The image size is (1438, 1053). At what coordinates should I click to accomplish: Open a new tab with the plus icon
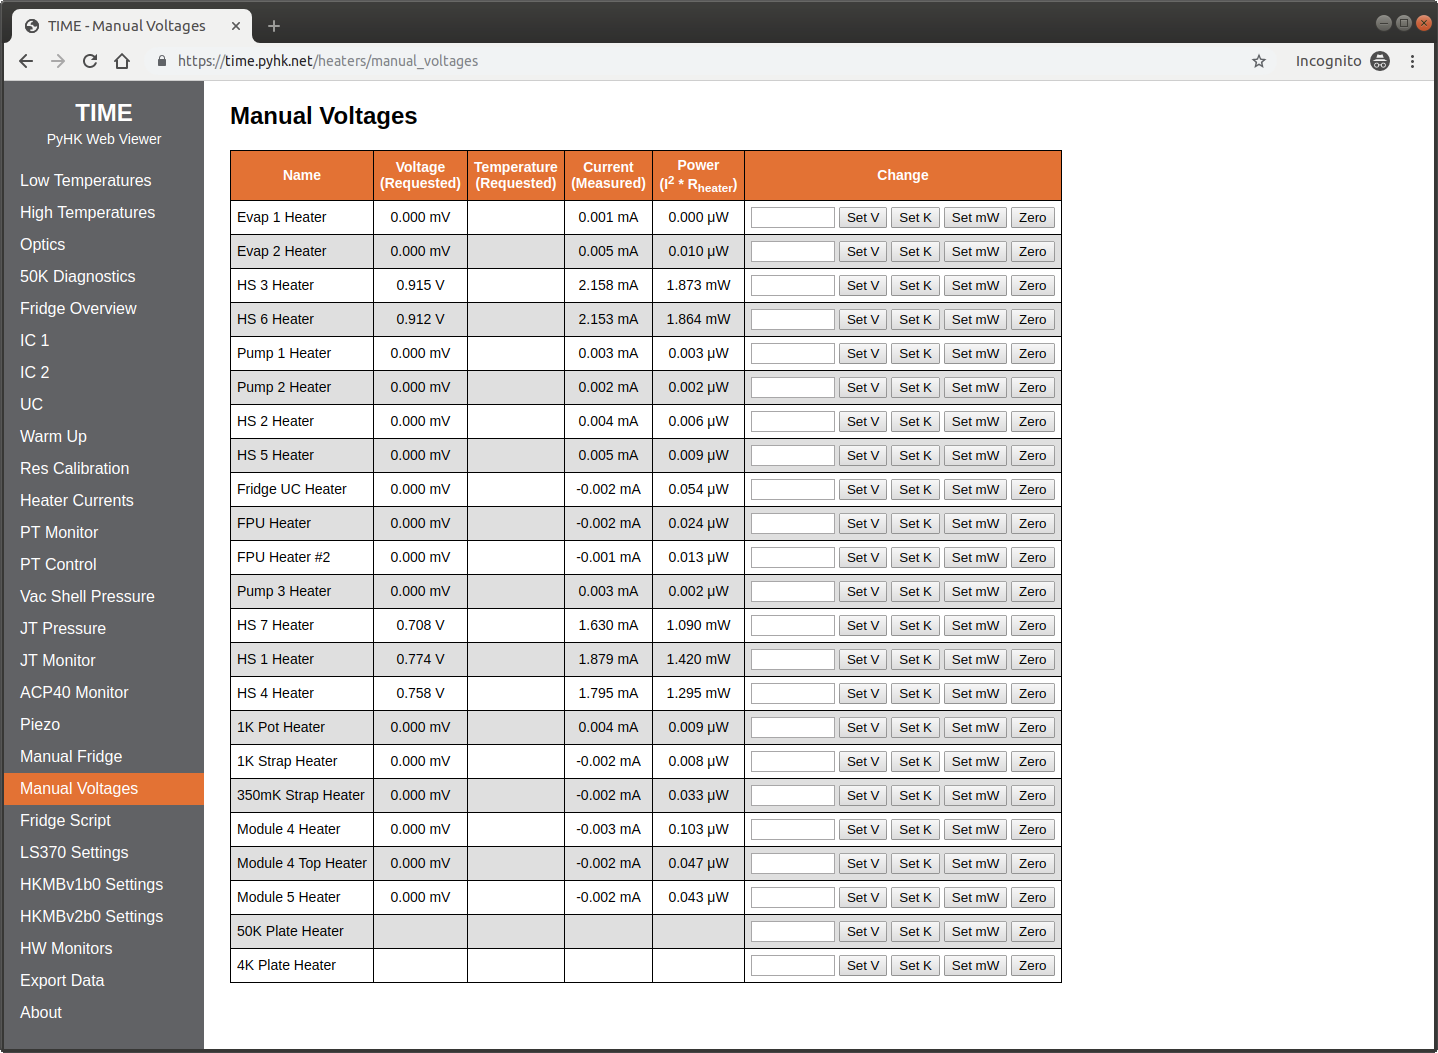click(274, 26)
